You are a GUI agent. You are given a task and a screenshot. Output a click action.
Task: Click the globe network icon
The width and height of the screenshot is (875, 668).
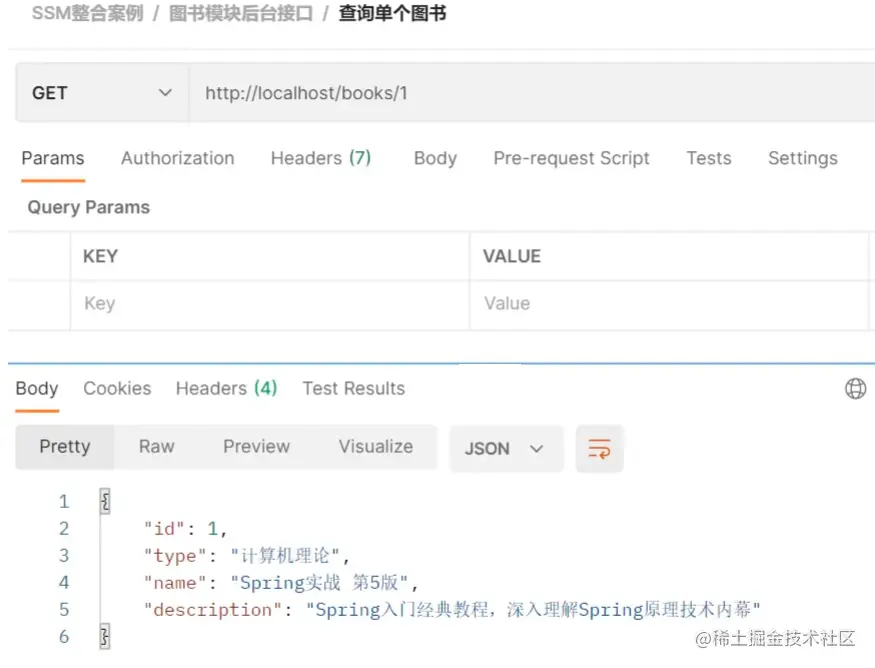tap(855, 389)
